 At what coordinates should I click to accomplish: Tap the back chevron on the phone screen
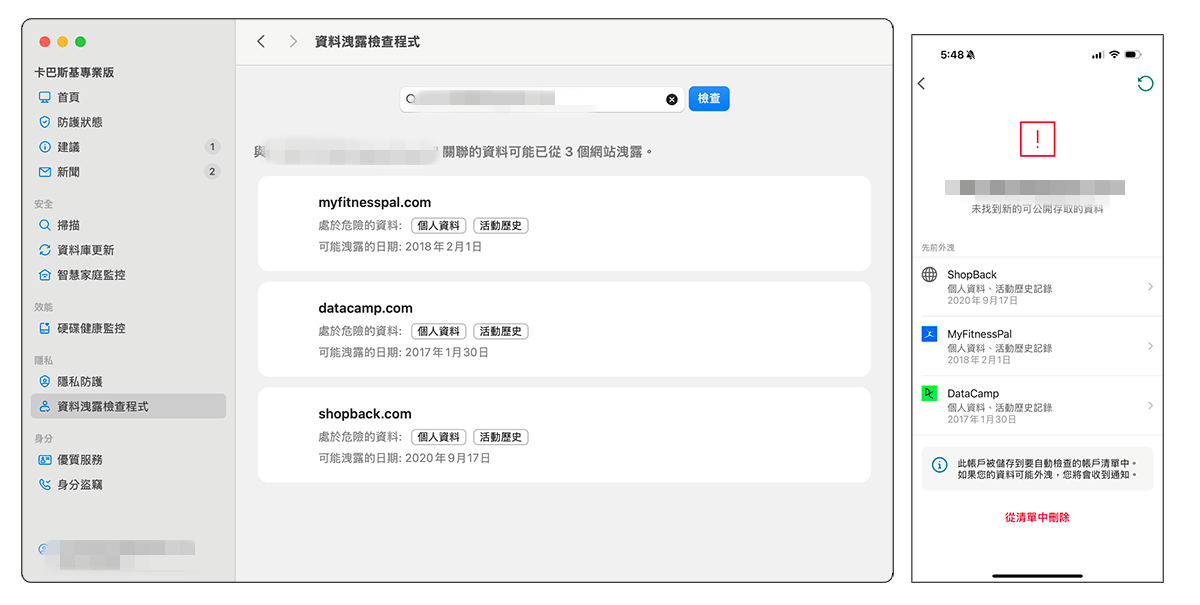point(922,84)
